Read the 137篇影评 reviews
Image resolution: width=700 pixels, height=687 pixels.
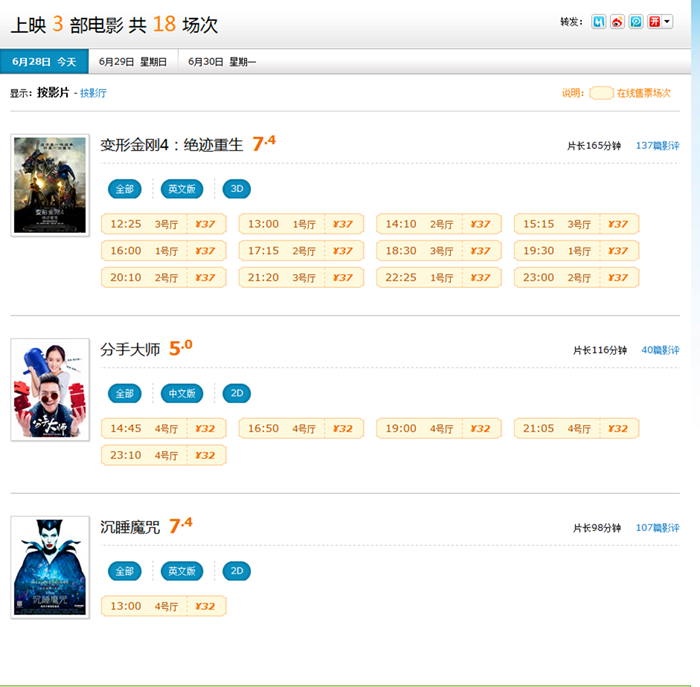click(x=657, y=146)
